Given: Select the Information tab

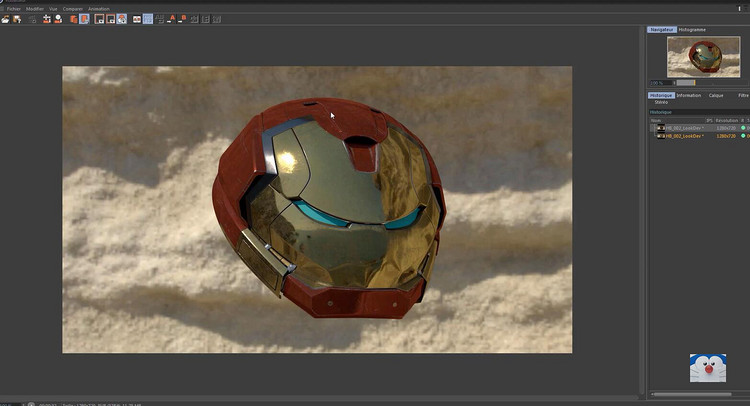Looking at the screenshot, I should [x=689, y=96].
